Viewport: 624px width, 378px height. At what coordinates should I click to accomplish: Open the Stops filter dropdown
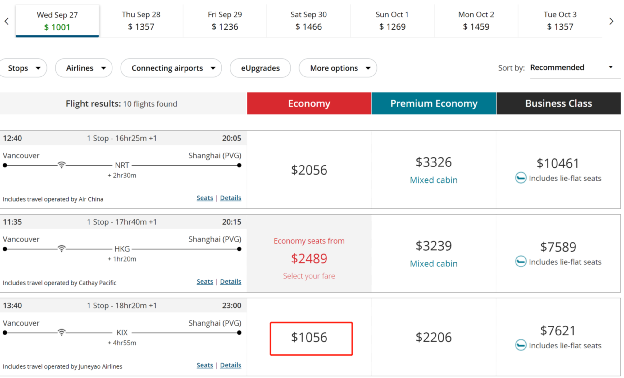(23, 68)
